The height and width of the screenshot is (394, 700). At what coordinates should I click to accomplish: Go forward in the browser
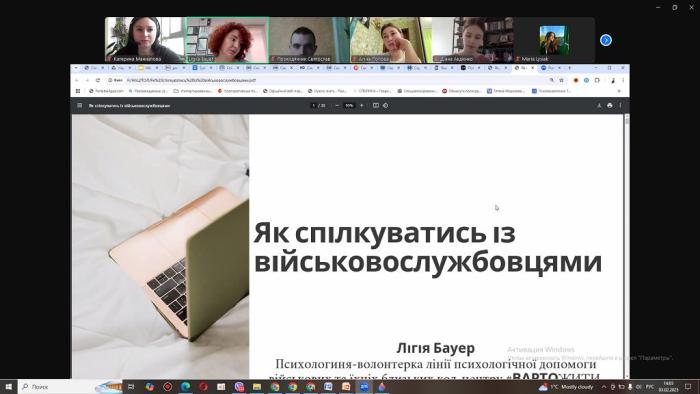click(x=87, y=80)
